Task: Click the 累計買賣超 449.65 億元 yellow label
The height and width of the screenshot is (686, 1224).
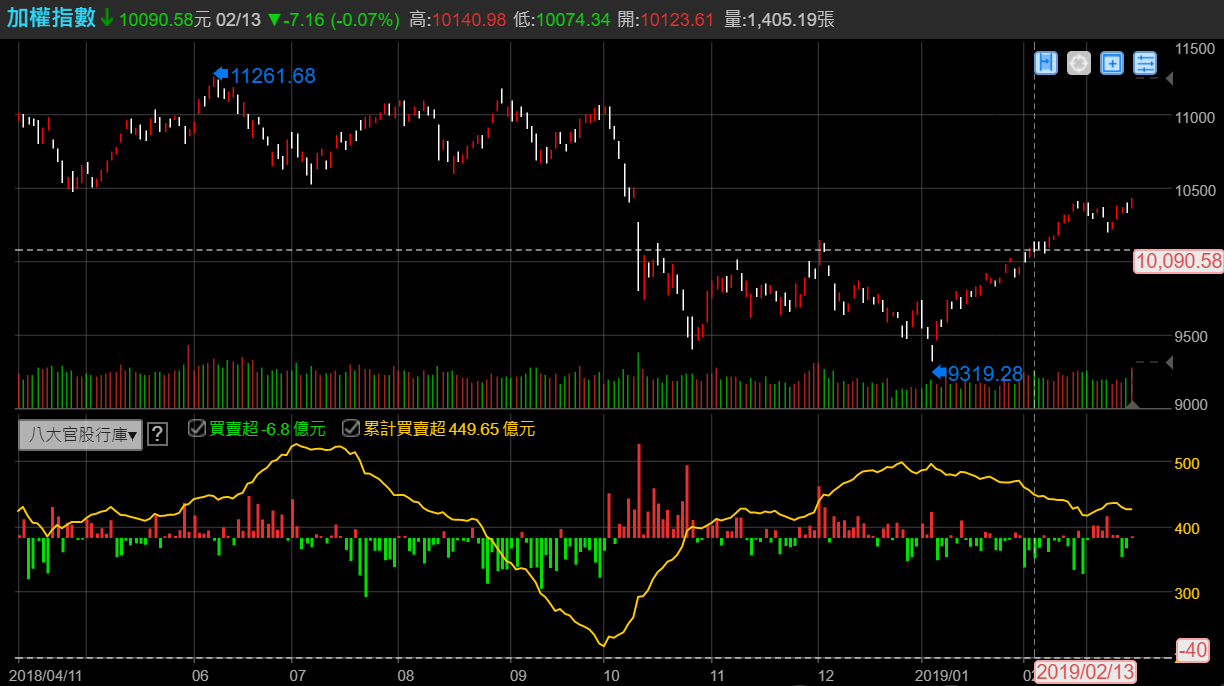Action: click(449, 429)
